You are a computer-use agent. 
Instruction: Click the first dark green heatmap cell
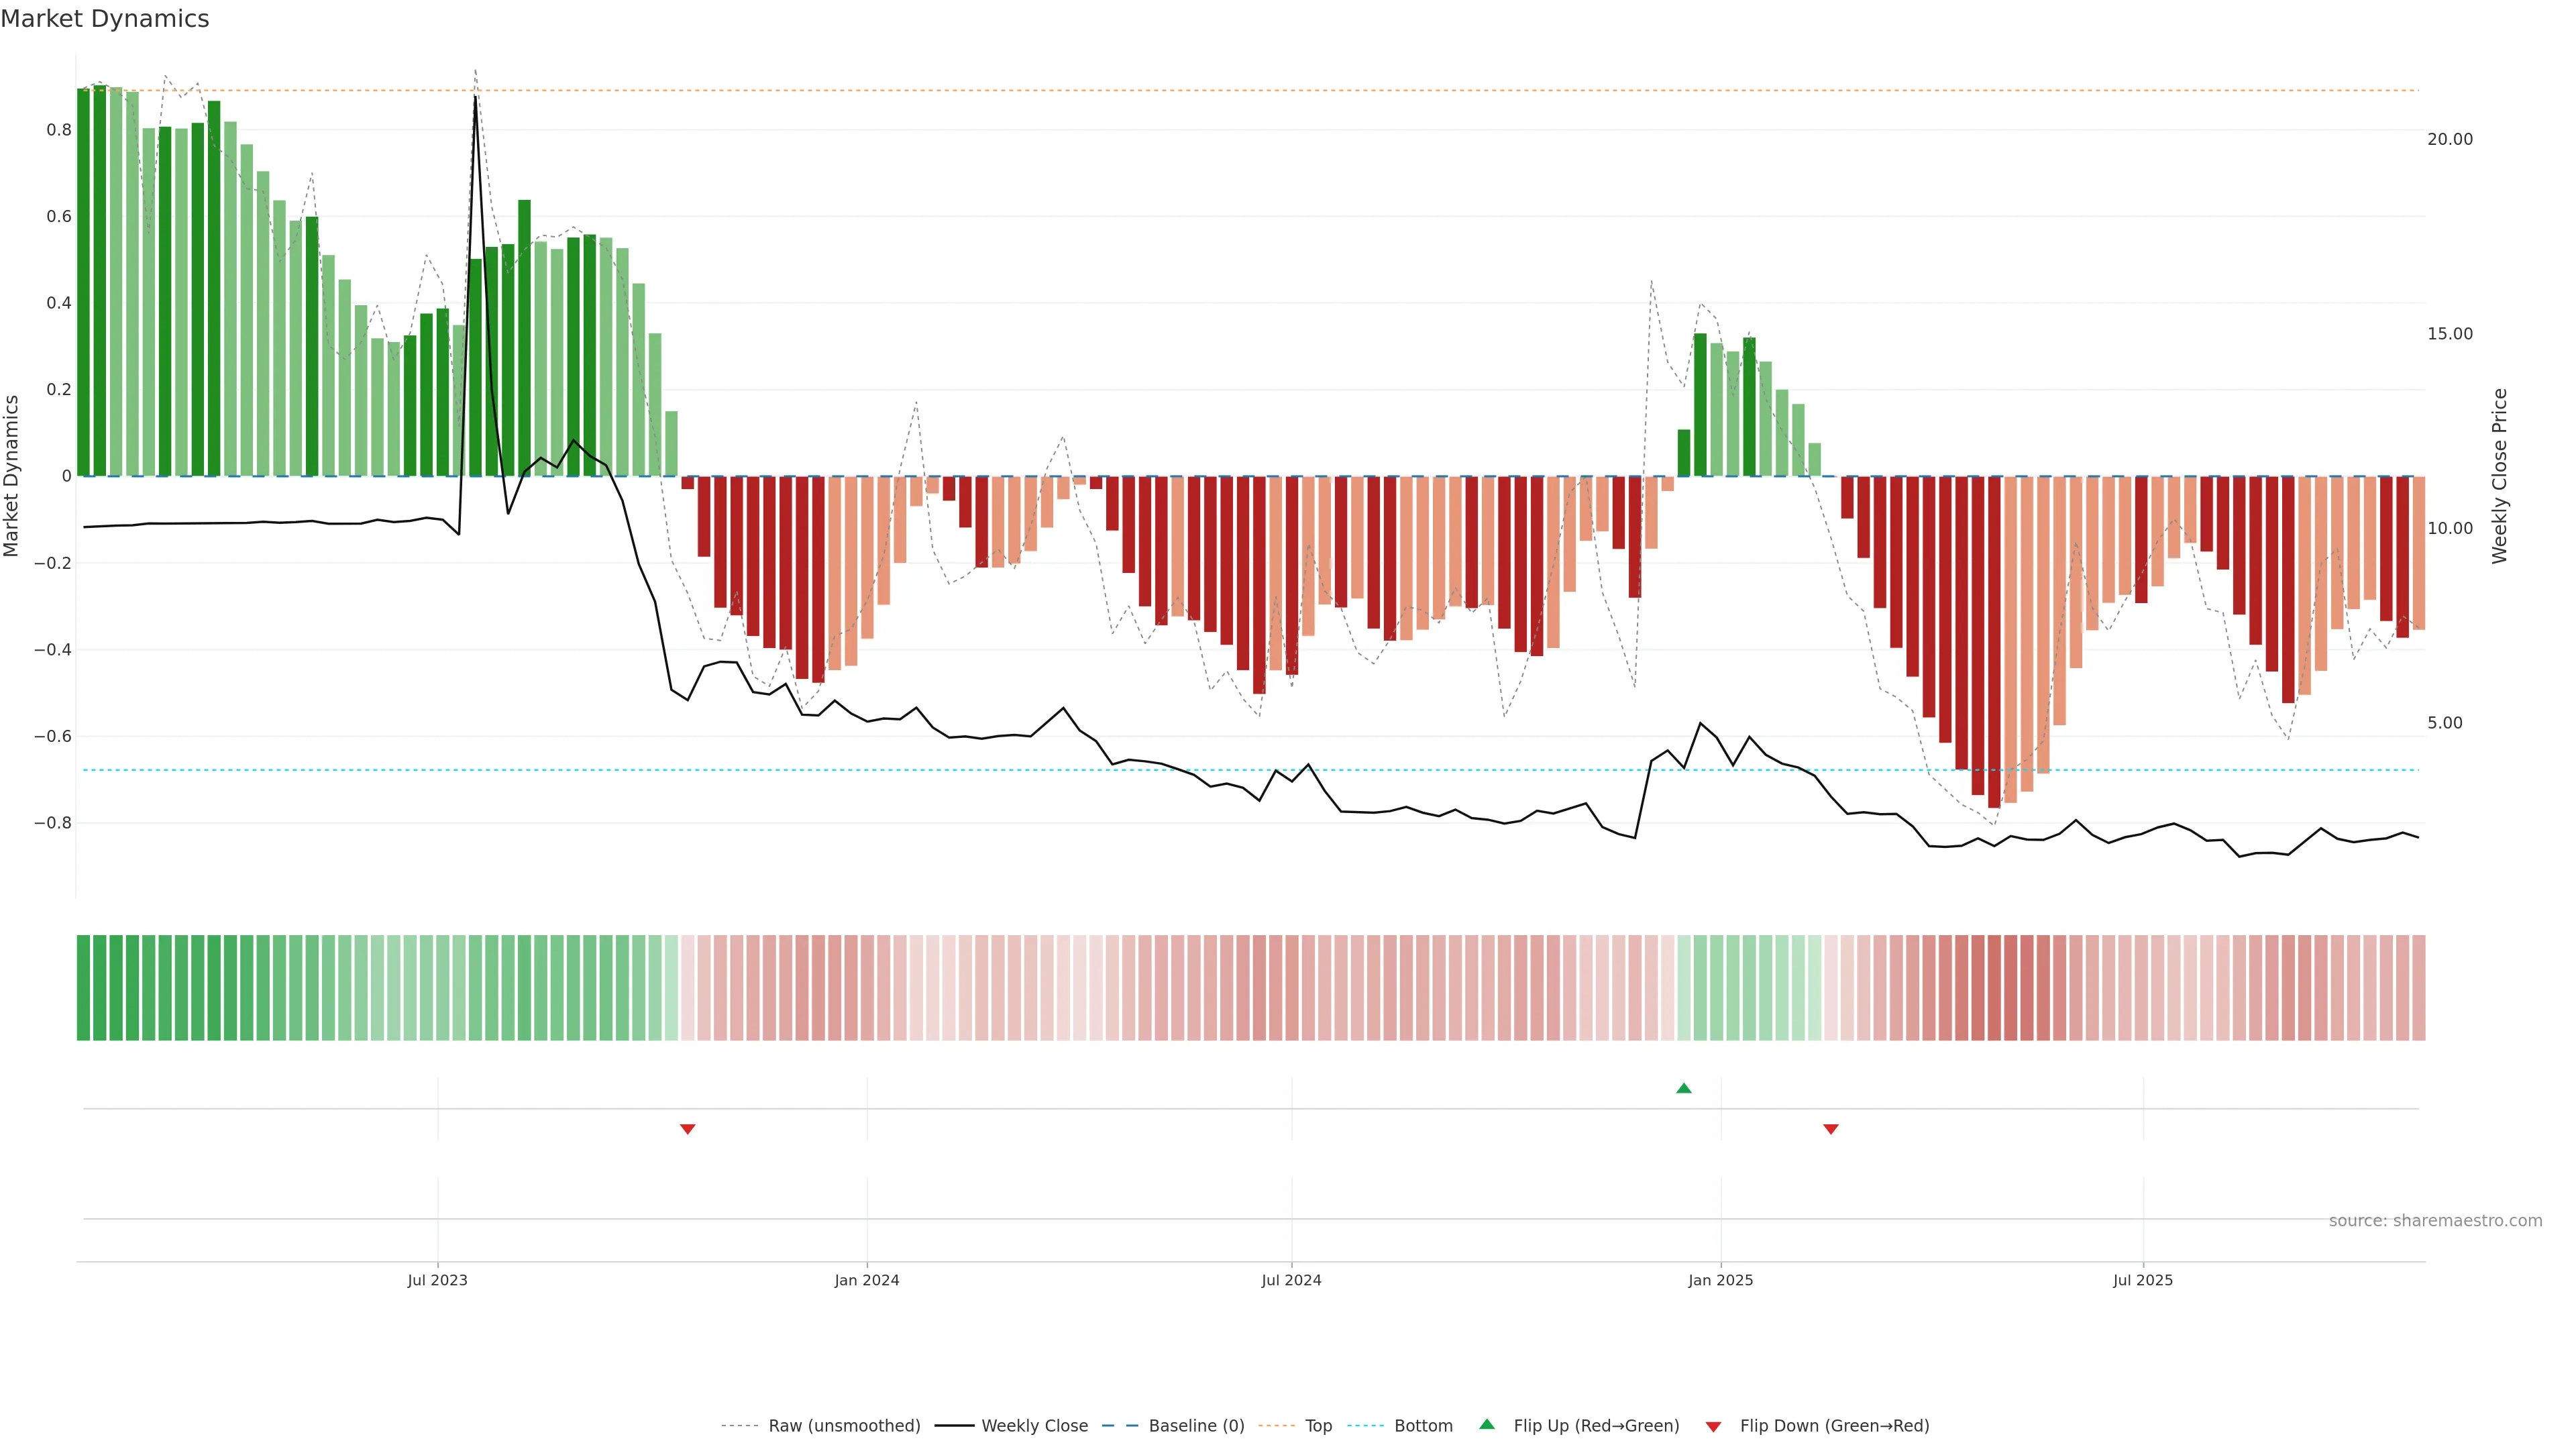(84, 987)
